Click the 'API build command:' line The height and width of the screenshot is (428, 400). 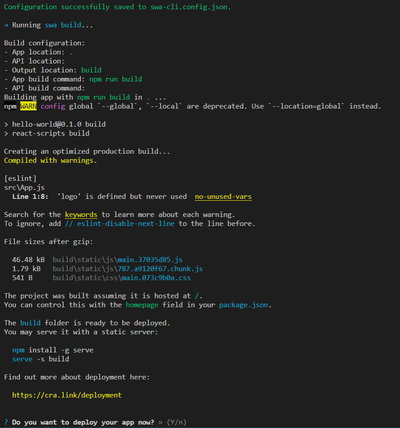tap(45, 88)
